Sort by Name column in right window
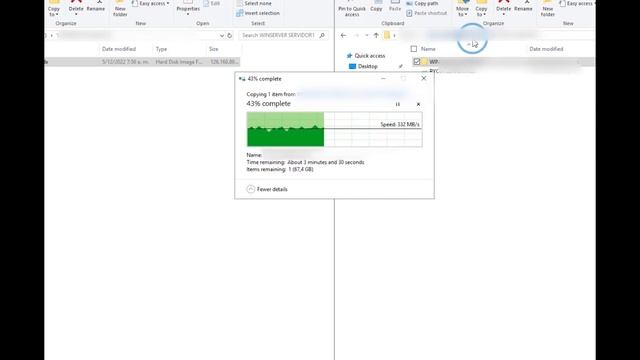The width and height of the screenshot is (640, 360). point(428,49)
